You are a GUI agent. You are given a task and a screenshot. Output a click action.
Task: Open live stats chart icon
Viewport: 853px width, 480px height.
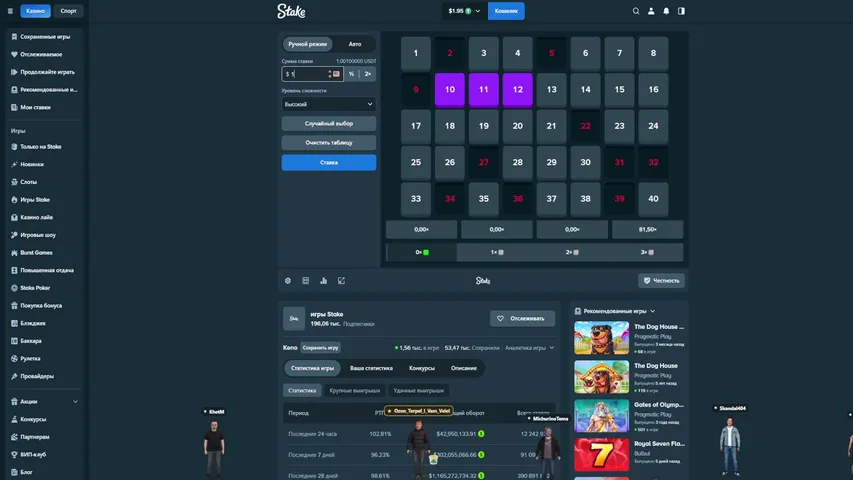[x=324, y=281]
